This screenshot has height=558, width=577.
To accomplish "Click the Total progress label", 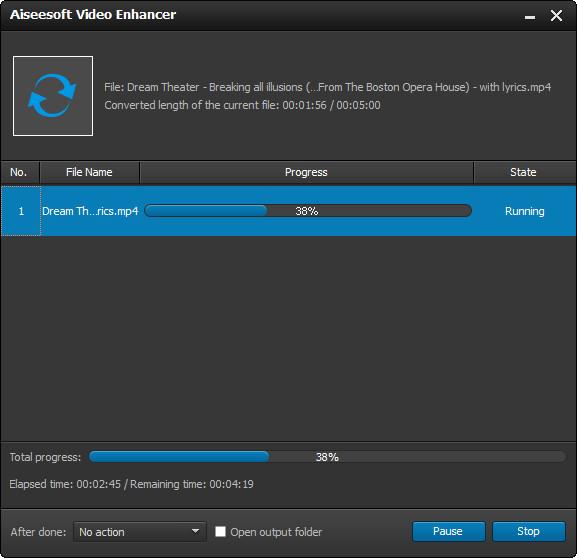I will [x=45, y=457].
